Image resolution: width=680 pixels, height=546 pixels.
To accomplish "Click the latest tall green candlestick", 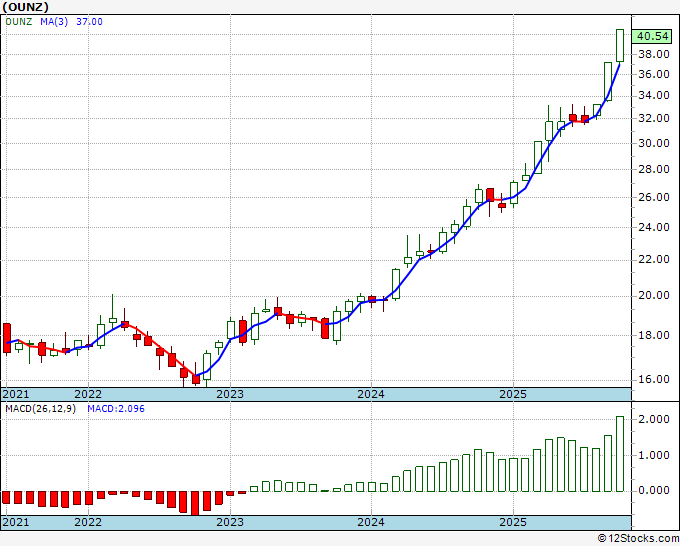I will [620, 46].
